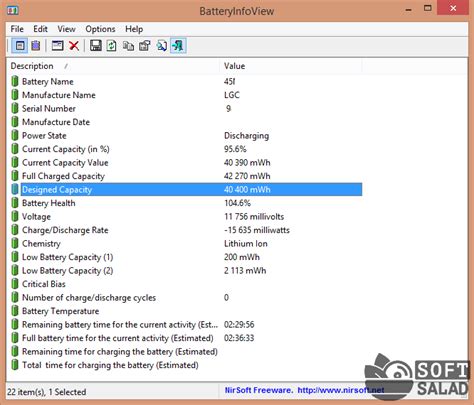Click battery icon beside Chemistry
474x405 pixels.
click(15, 243)
